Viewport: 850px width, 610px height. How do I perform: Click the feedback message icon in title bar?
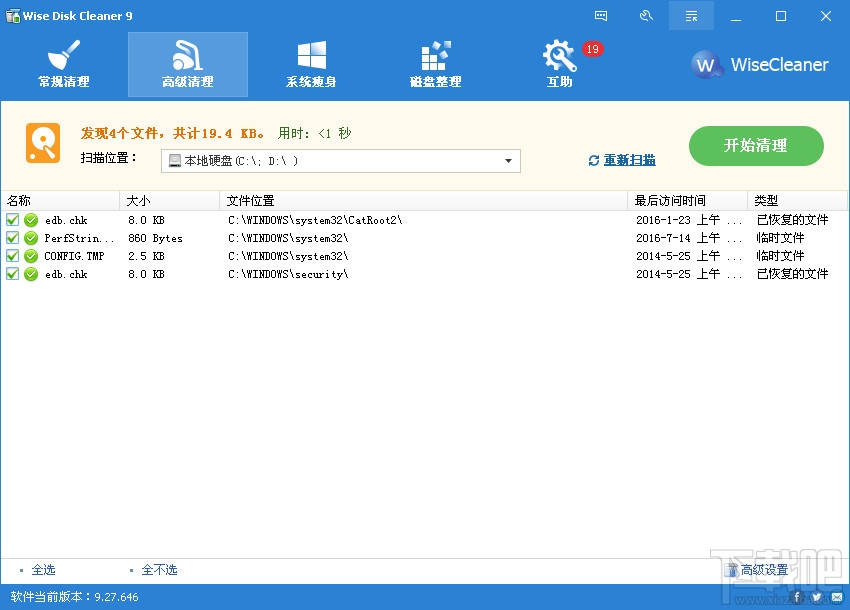601,15
